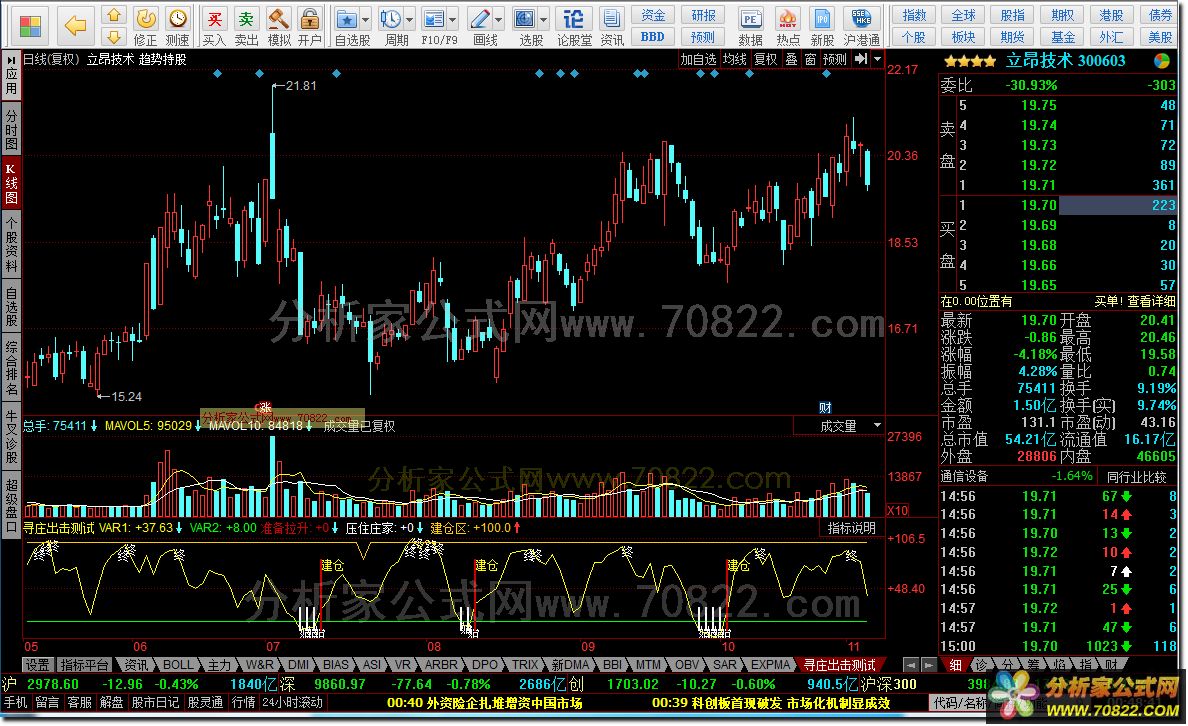Select the 画线 pencil drawing tool

(x=480, y=19)
